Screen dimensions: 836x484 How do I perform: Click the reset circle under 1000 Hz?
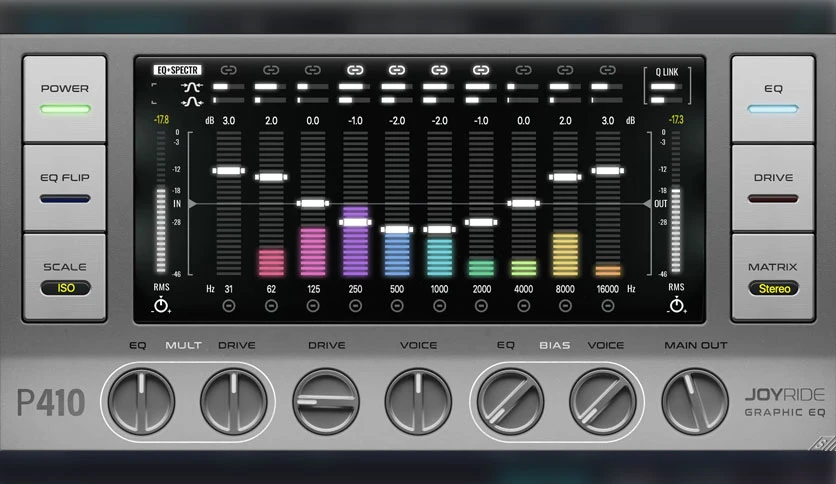pyautogui.click(x=439, y=306)
